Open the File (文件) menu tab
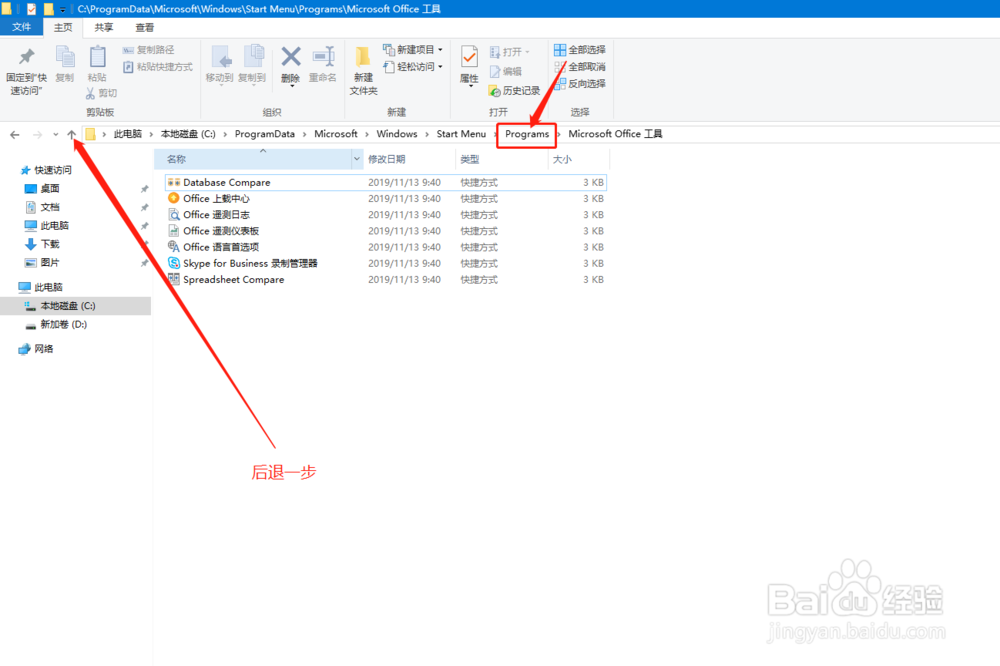1000x666 pixels. pos(21,27)
